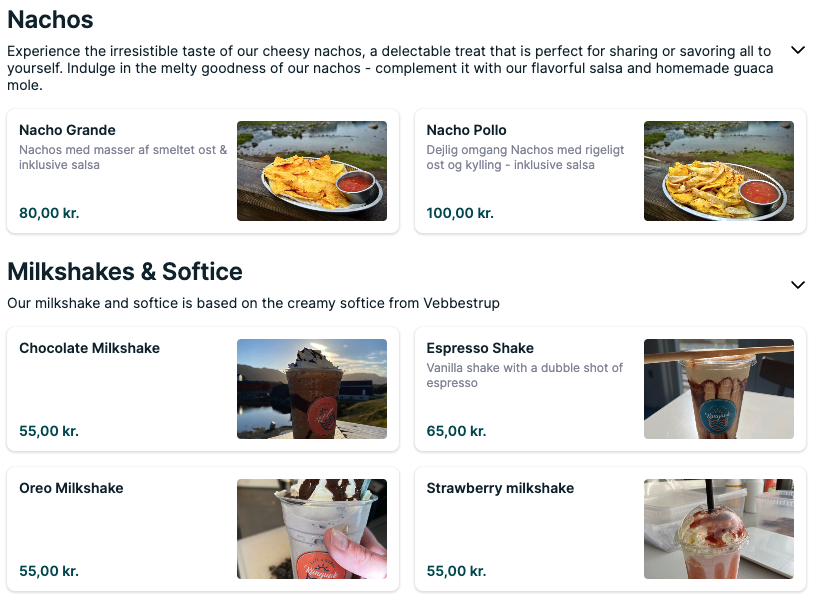The width and height of the screenshot is (815, 603).
Task: Select the Nacho Grande item title
Action: 67,130
